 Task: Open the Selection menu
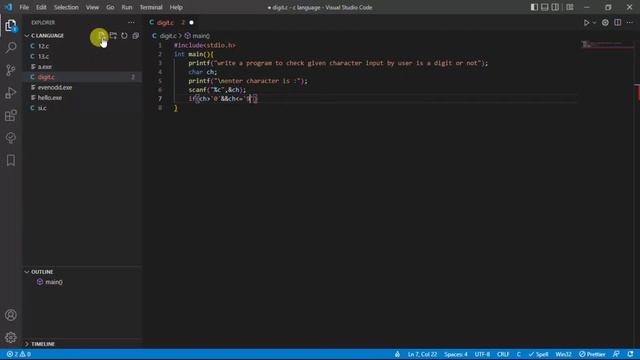click(x=66, y=7)
